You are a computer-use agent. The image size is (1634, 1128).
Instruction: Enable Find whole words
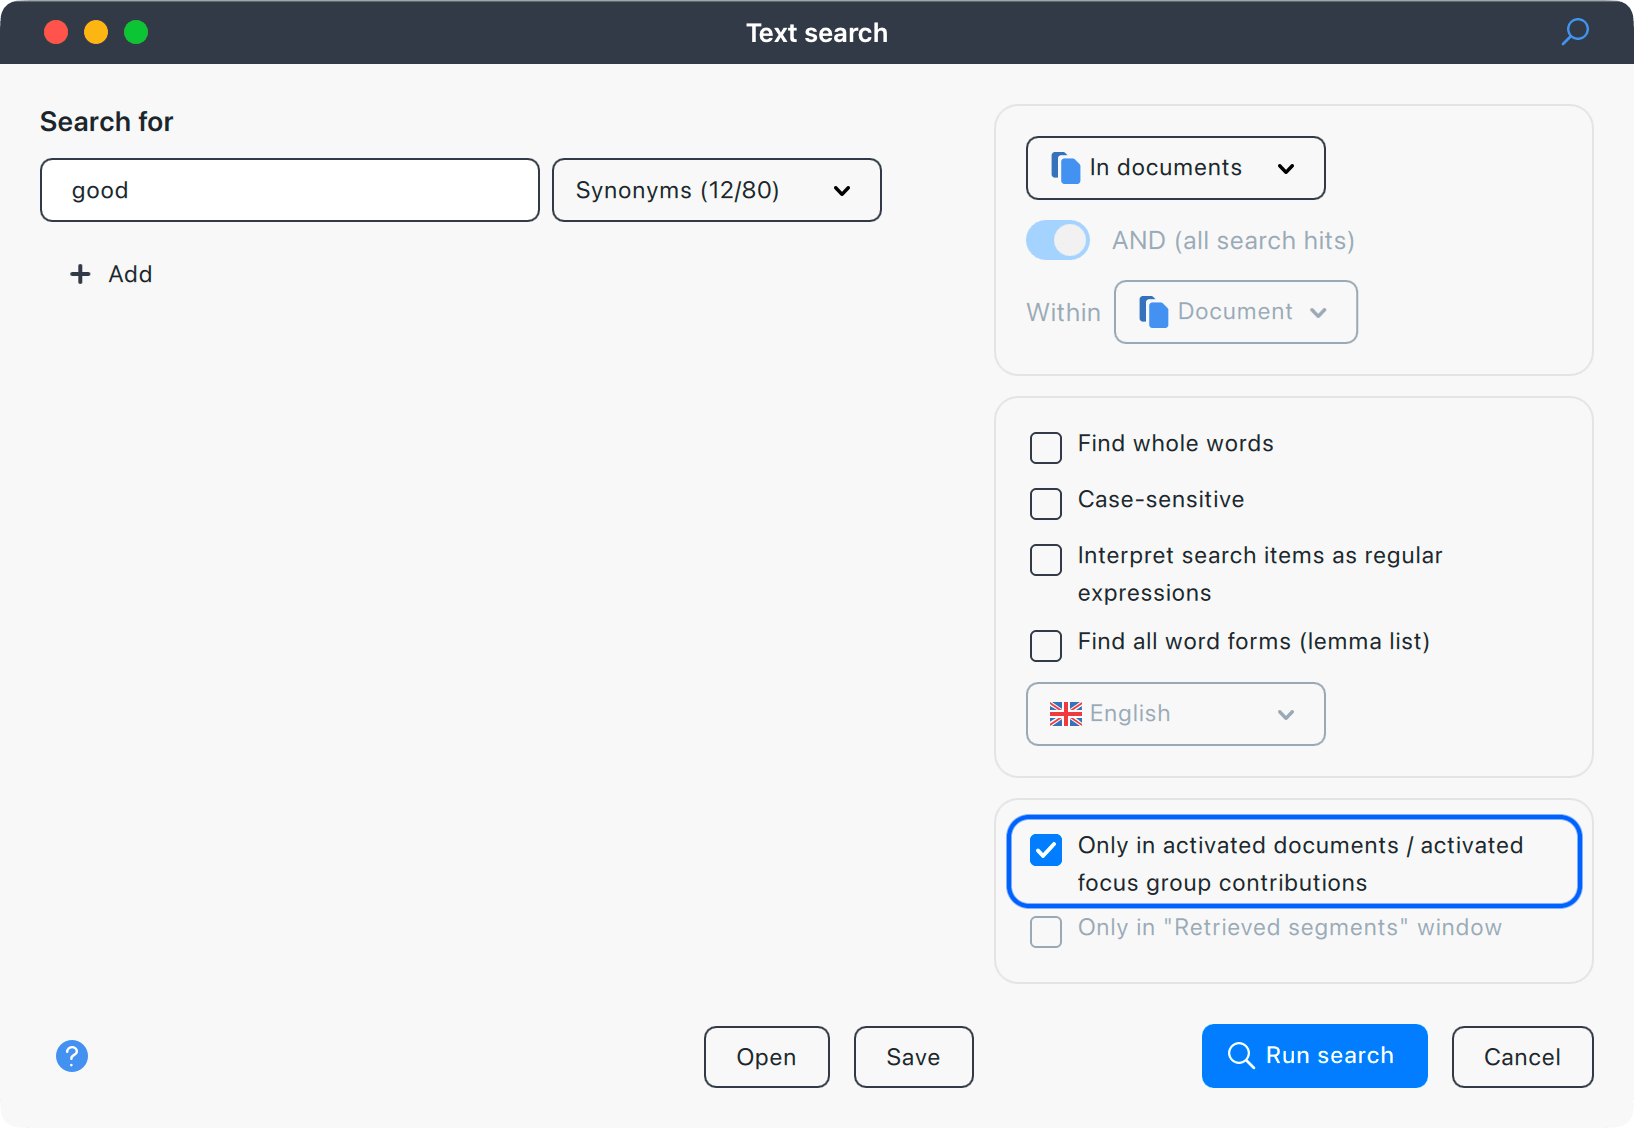tap(1045, 448)
